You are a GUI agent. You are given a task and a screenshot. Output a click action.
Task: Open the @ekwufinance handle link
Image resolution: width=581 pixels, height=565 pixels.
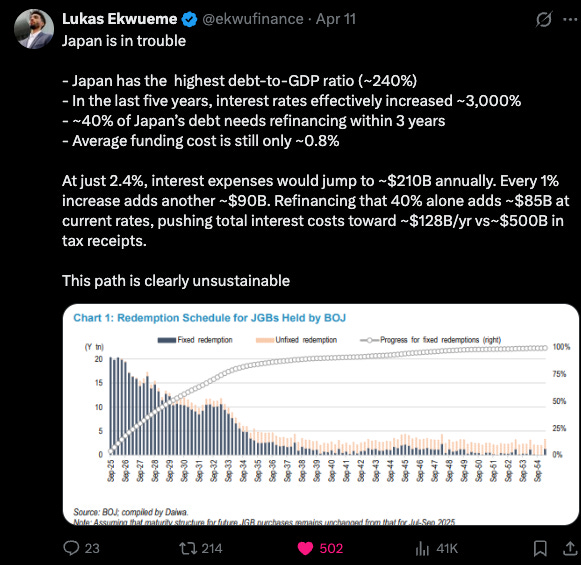(253, 19)
